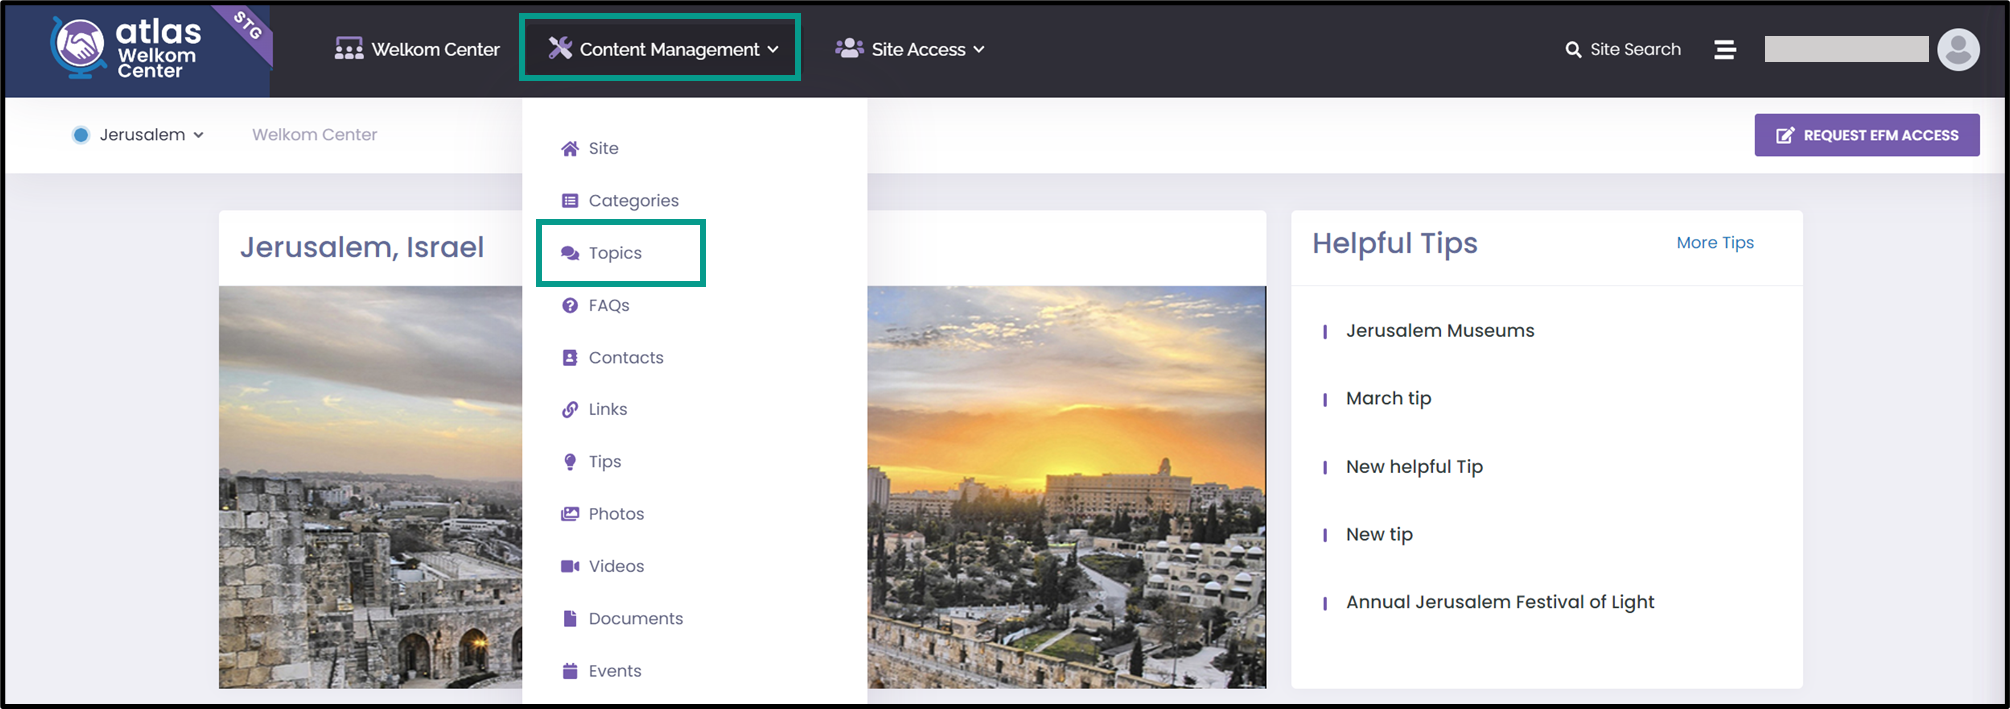Screen dimensions: 2010x709
Task: Click the home icon beside Site
Action: coord(570,148)
